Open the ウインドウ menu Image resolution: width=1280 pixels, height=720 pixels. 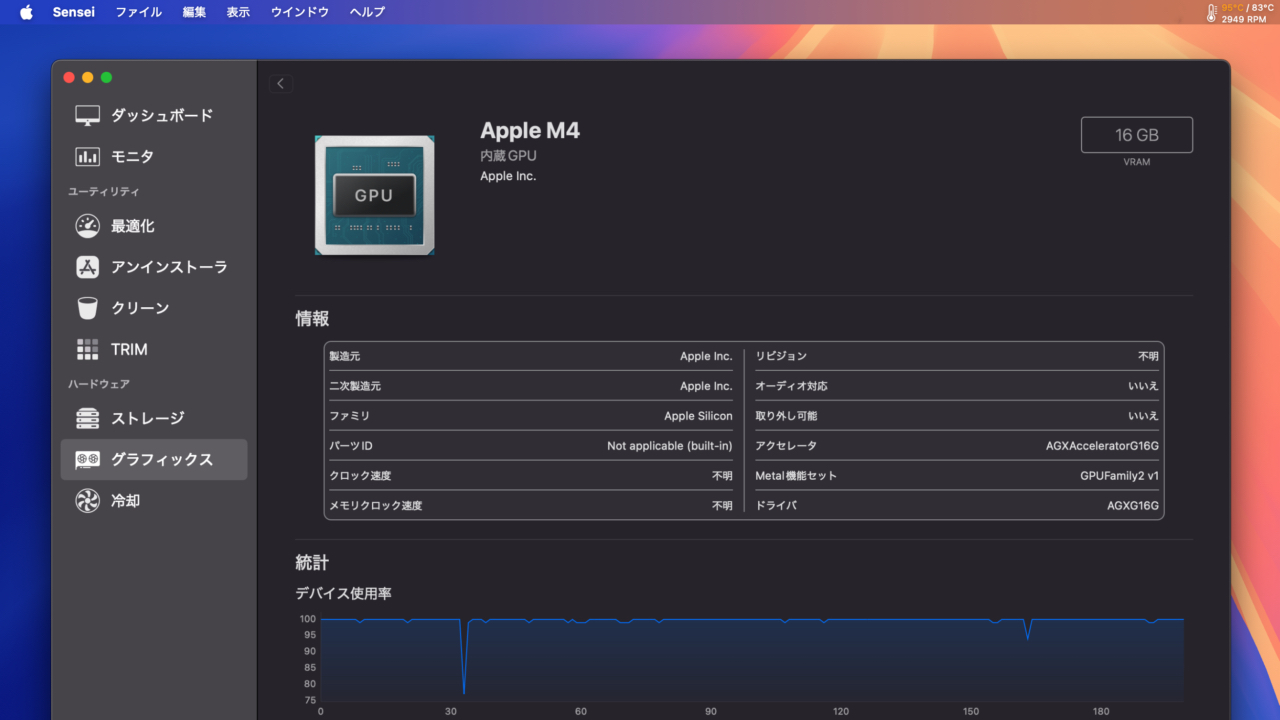pos(300,12)
